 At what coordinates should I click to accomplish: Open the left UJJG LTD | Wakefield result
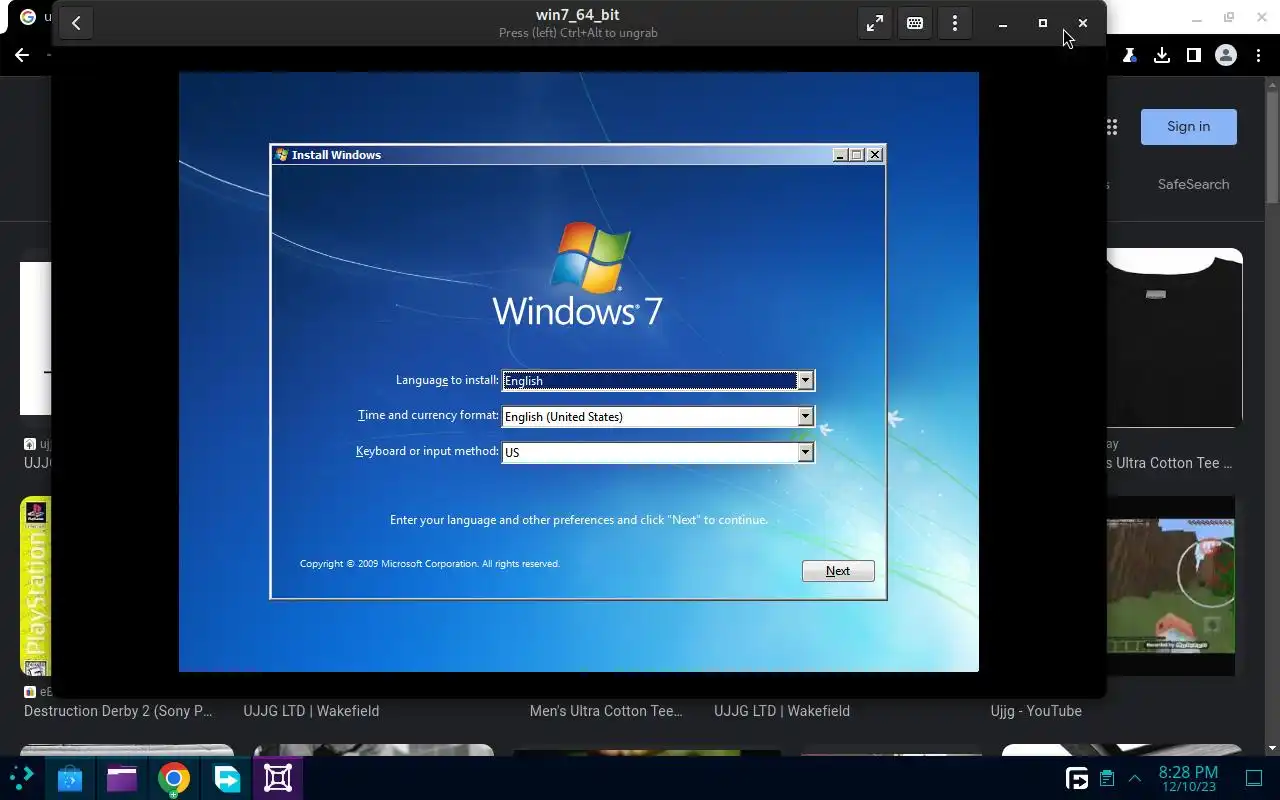[x=311, y=711]
